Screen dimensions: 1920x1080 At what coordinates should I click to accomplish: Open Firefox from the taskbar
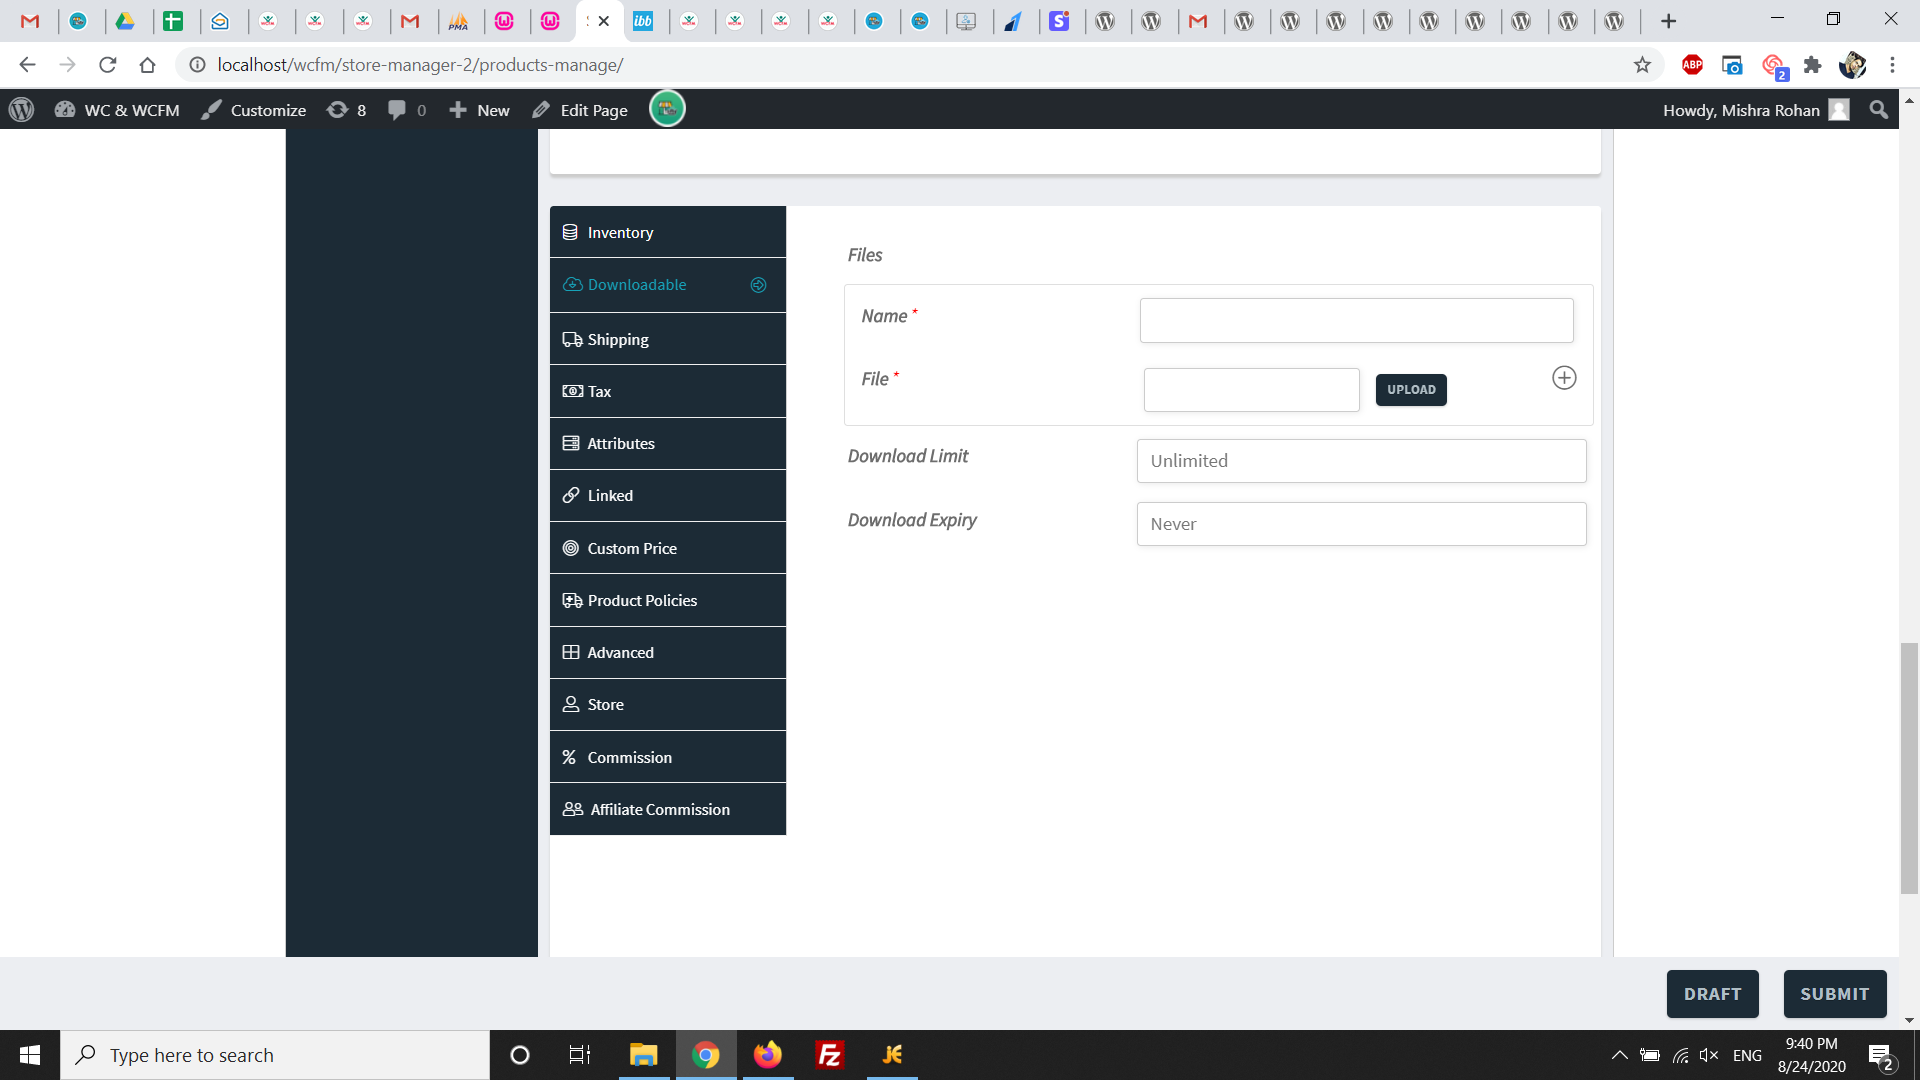tap(768, 1055)
